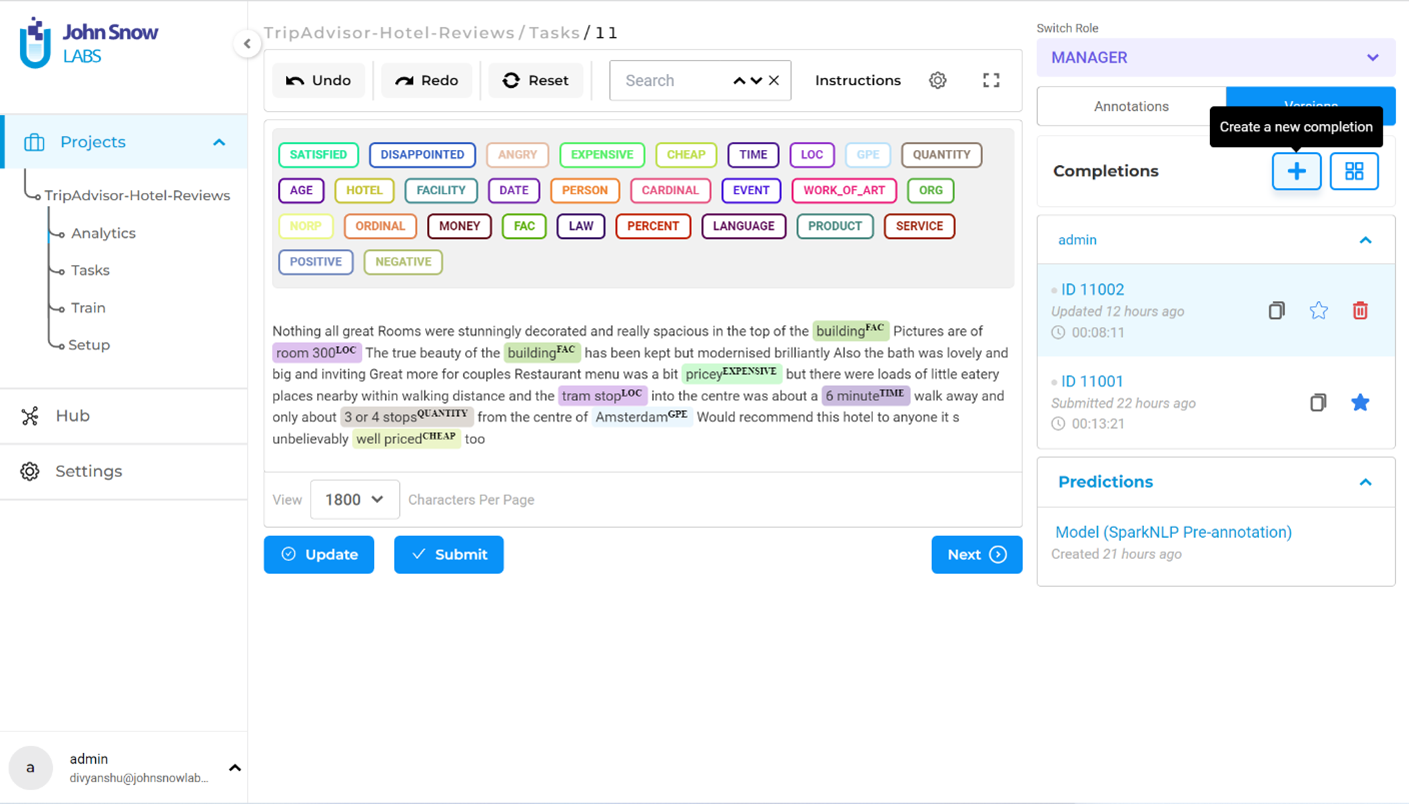Enter fullscreen annotation mode

[x=991, y=80]
